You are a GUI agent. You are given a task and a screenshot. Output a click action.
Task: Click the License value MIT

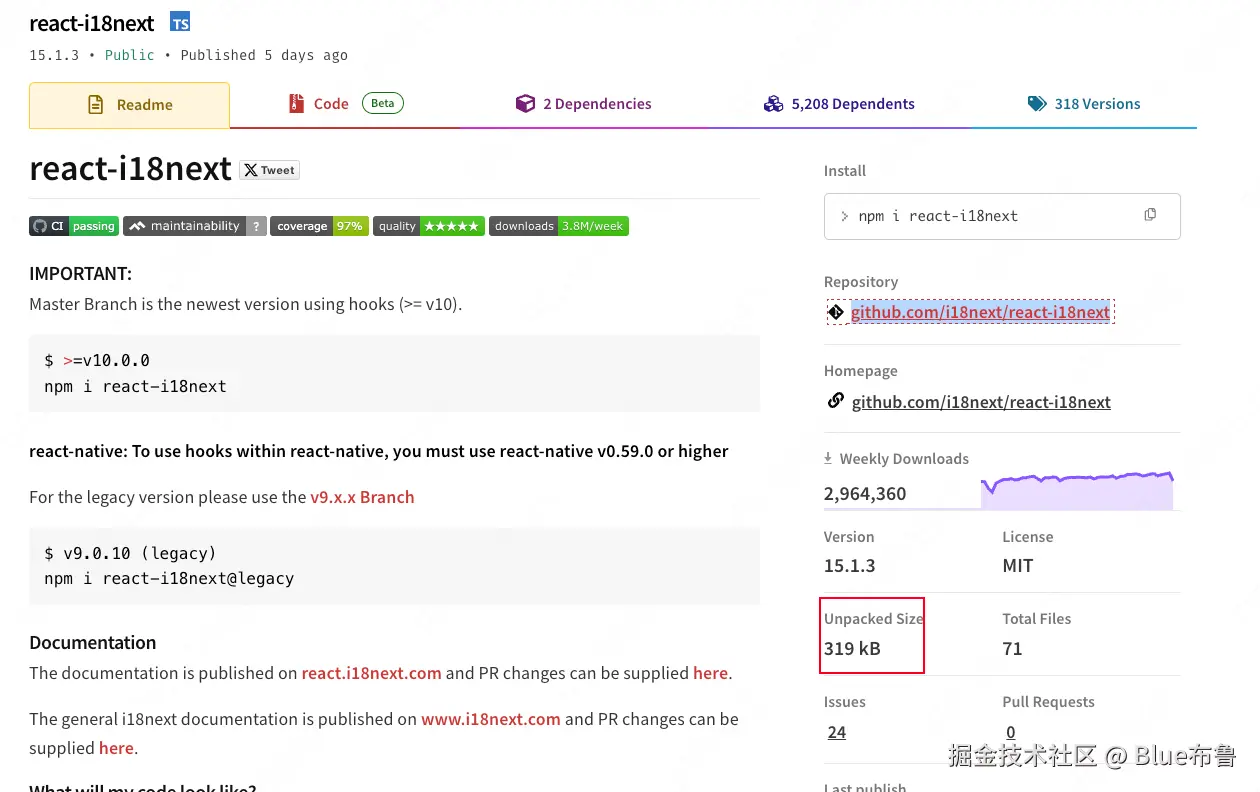coord(1018,565)
